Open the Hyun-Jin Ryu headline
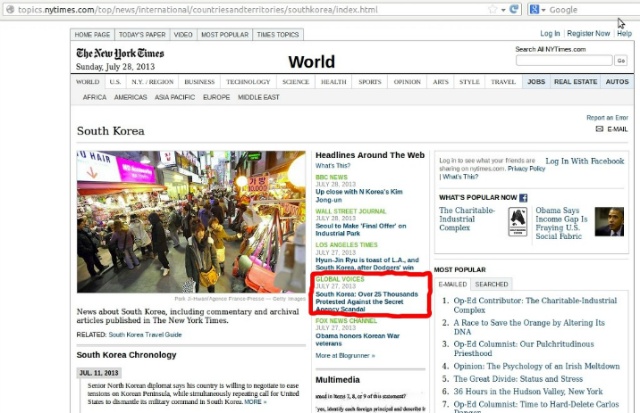This screenshot has height=413, width=640. [367, 264]
